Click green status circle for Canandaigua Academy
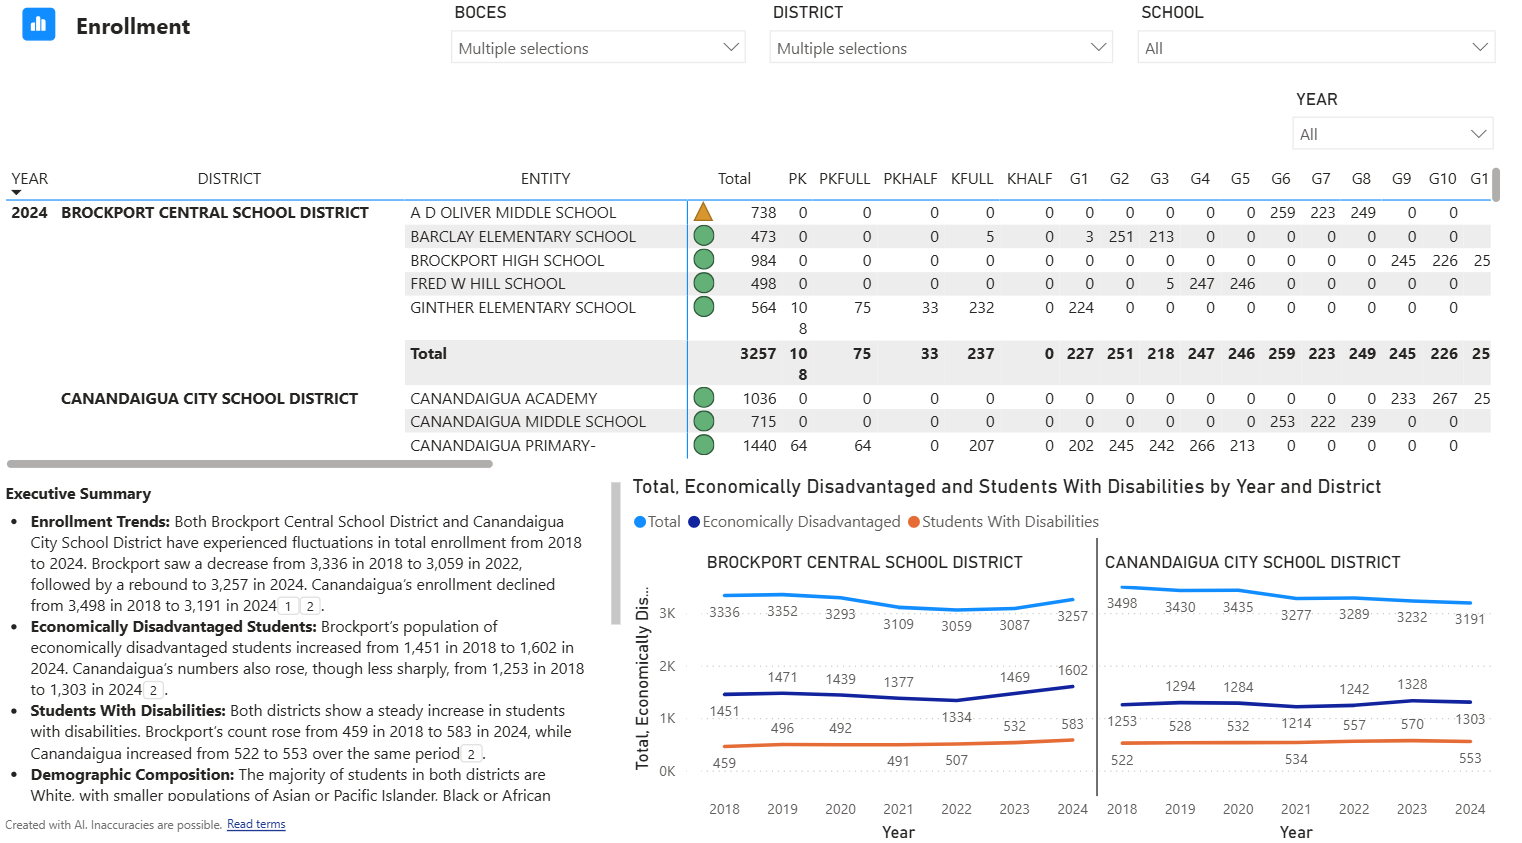 [x=704, y=398]
